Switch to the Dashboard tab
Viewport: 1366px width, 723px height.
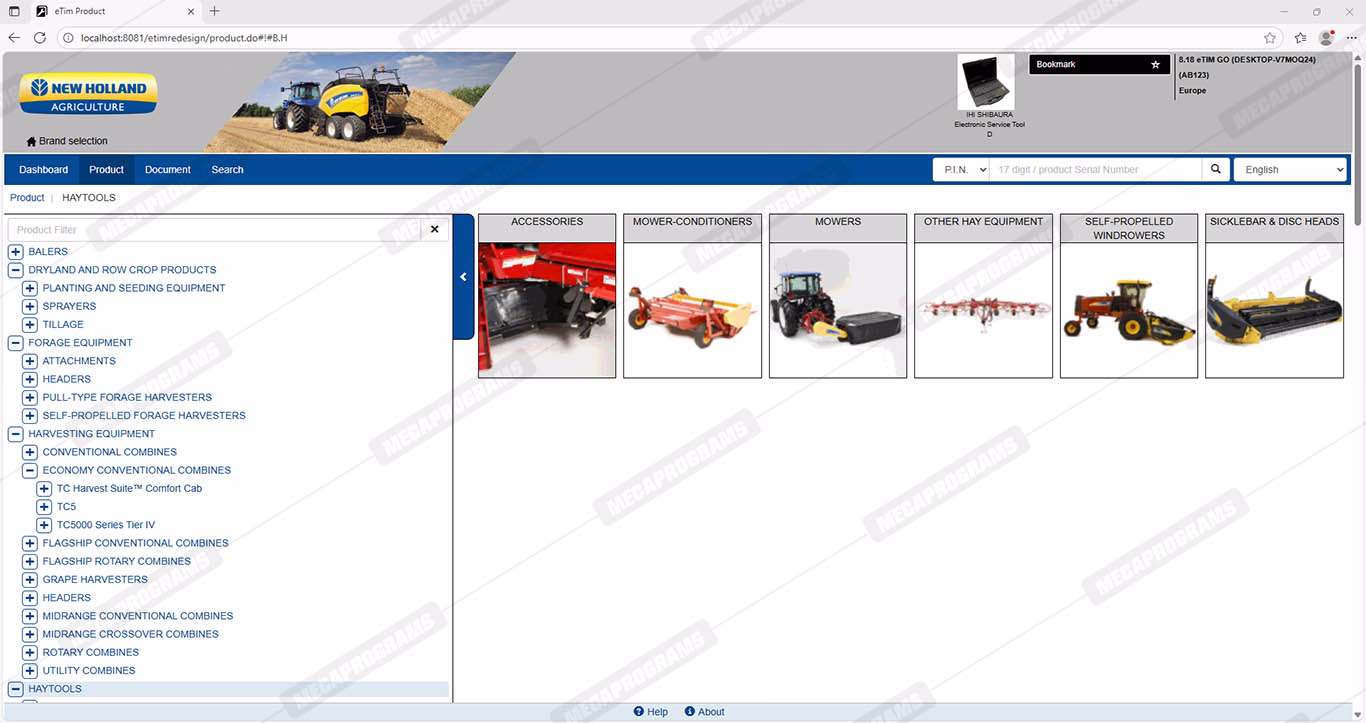click(44, 170)
